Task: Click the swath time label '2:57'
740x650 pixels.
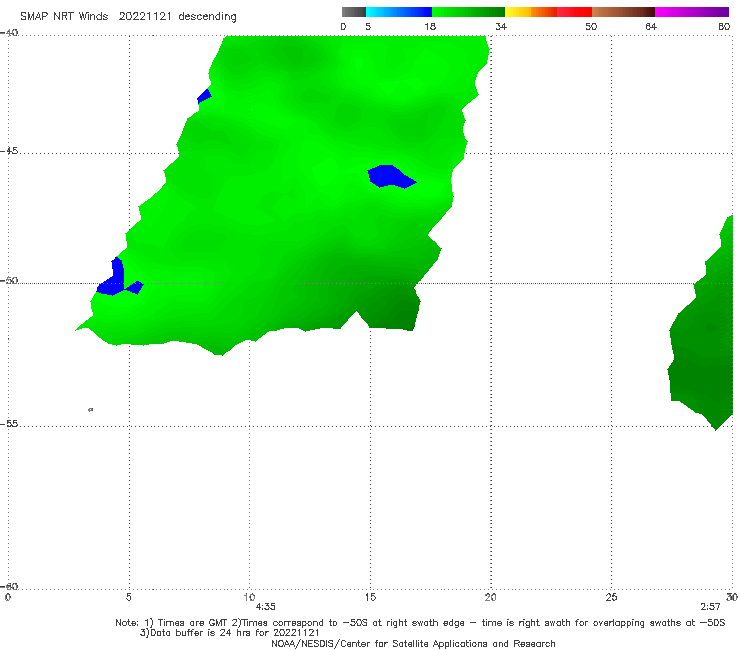Action: click(710, 607)
